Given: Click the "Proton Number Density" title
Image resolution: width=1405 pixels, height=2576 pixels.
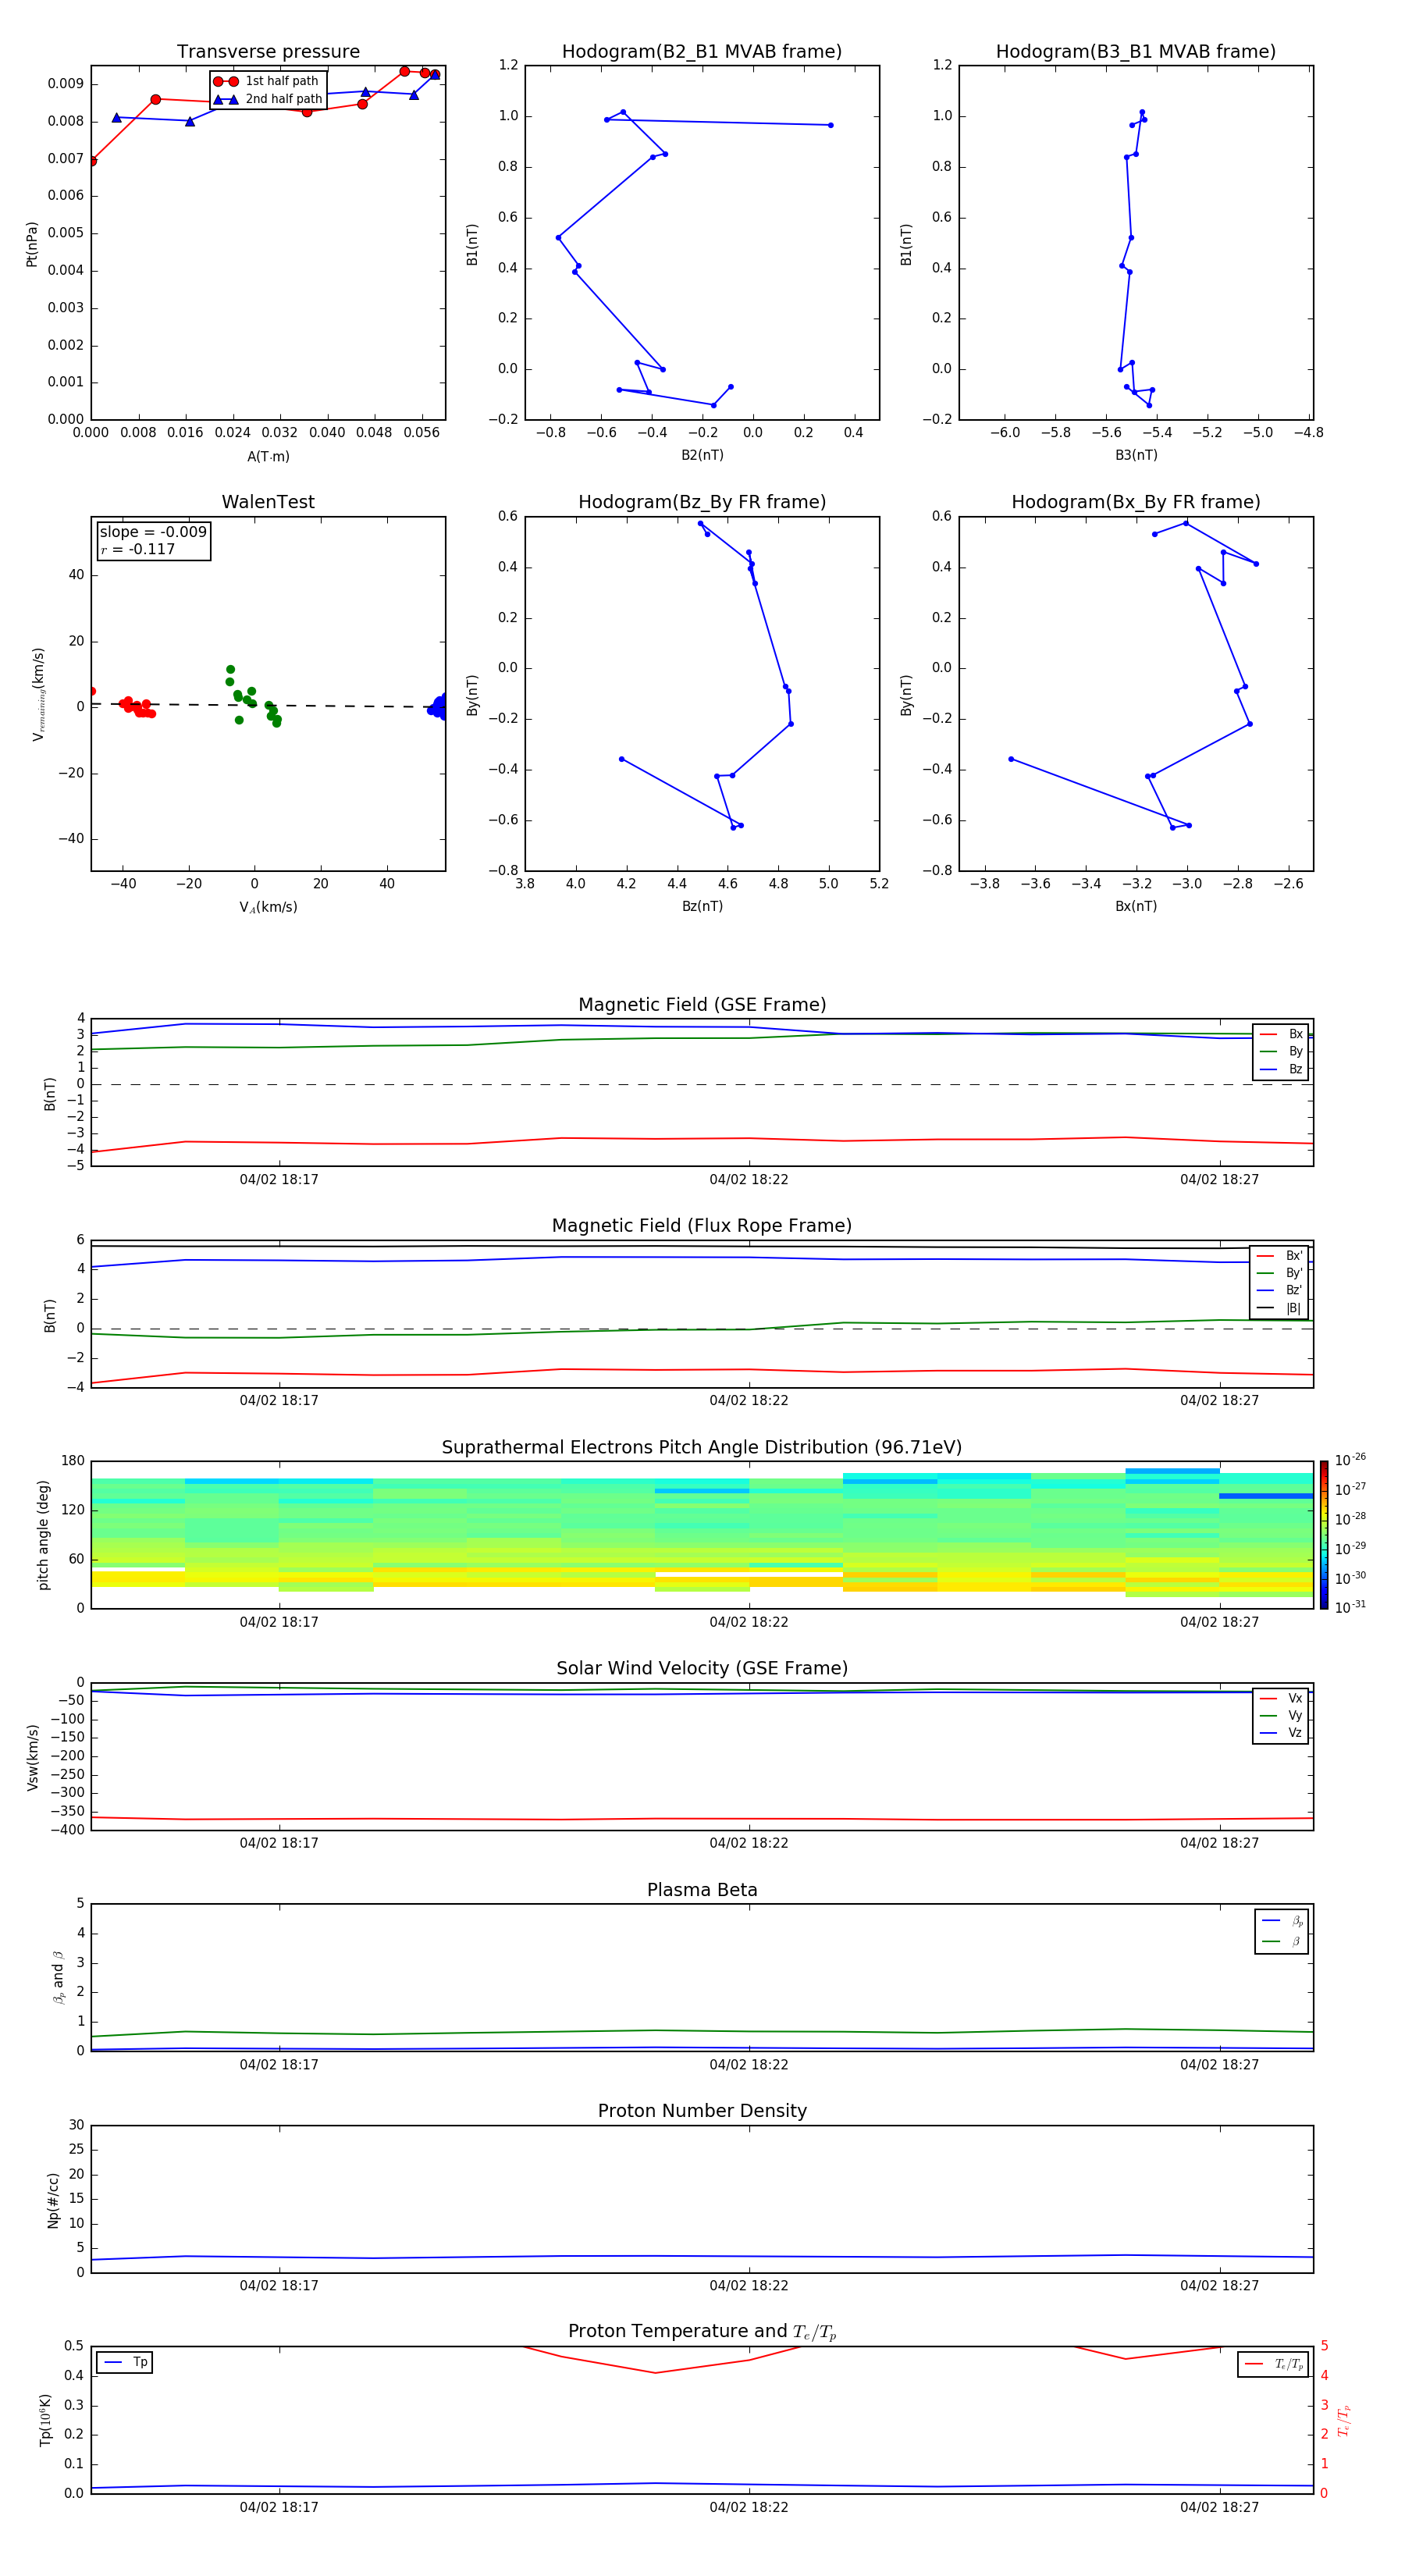Looking at the screenshot, I should point(701,2111).
